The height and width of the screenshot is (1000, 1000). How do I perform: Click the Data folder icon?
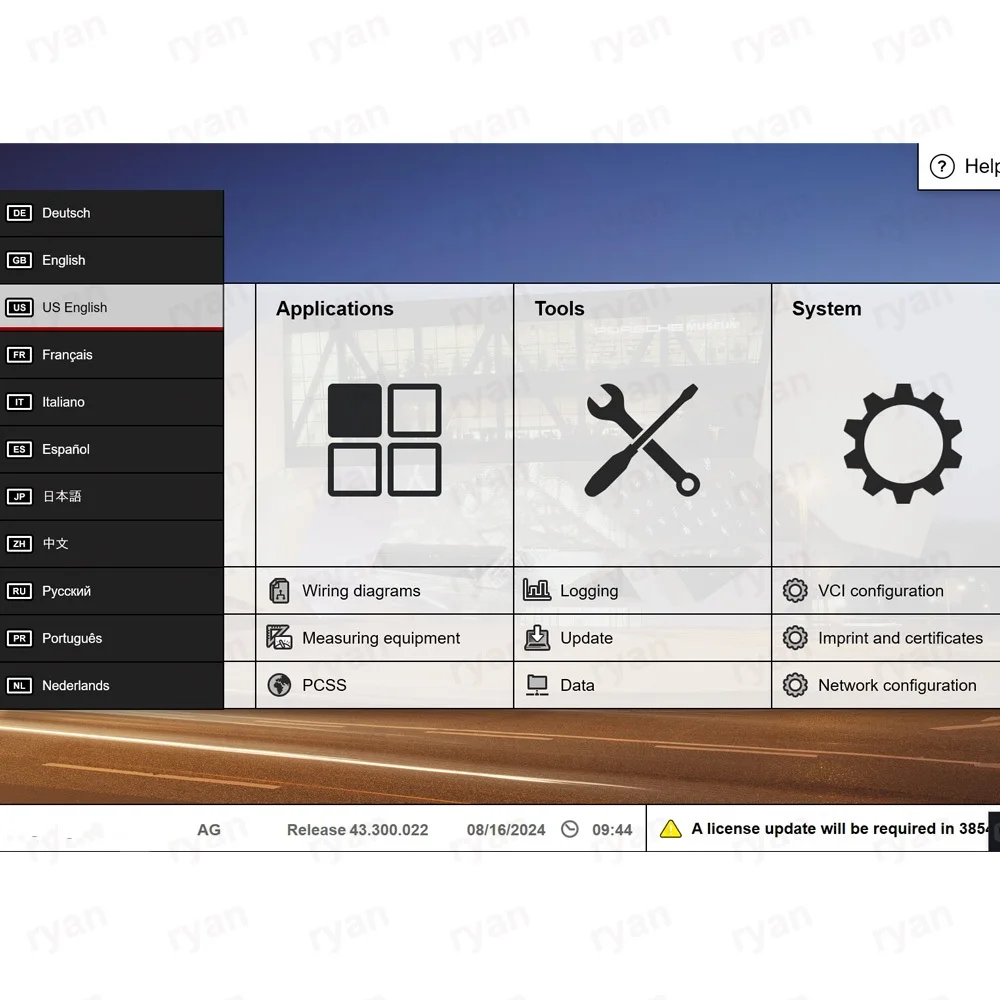tap(537, 685)
